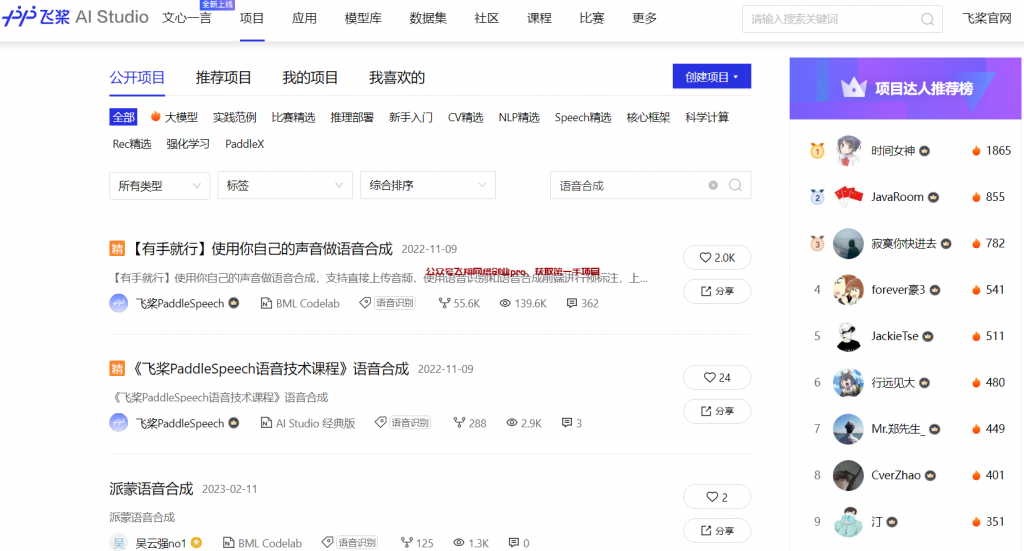Screen dimensions: 1024x551
Task: Expand the 综合排序 sorting dropdown
Action: (x=427, y=185)
